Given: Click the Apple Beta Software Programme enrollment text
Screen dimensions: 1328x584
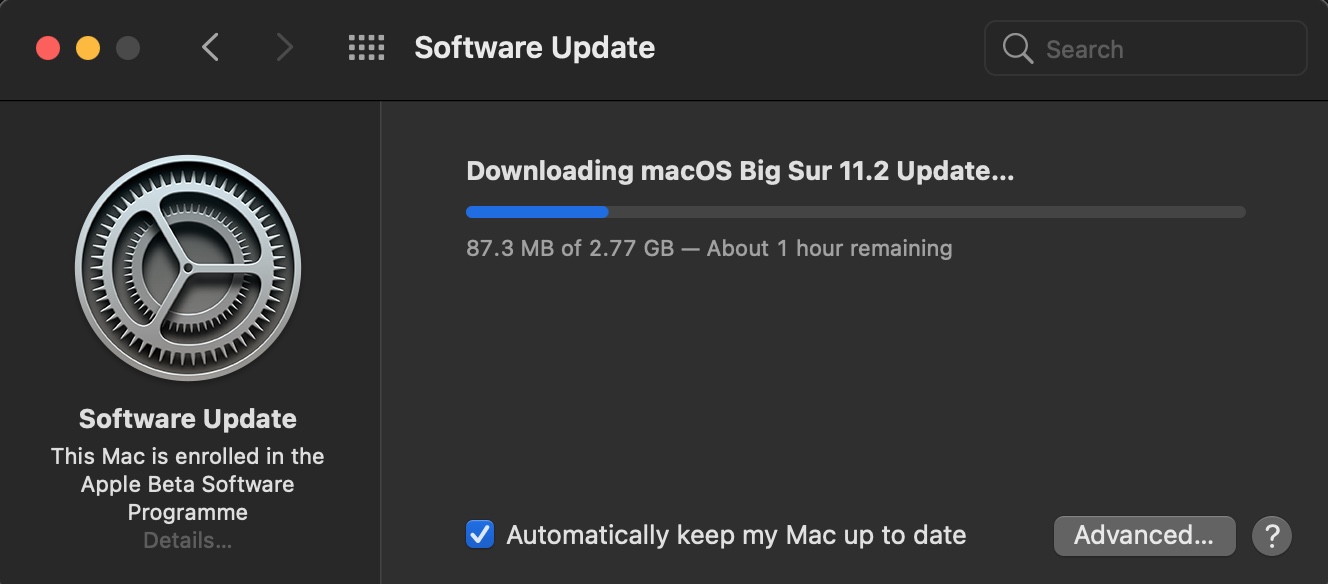Looking at the screenshot, I should [x=188, y=484].
